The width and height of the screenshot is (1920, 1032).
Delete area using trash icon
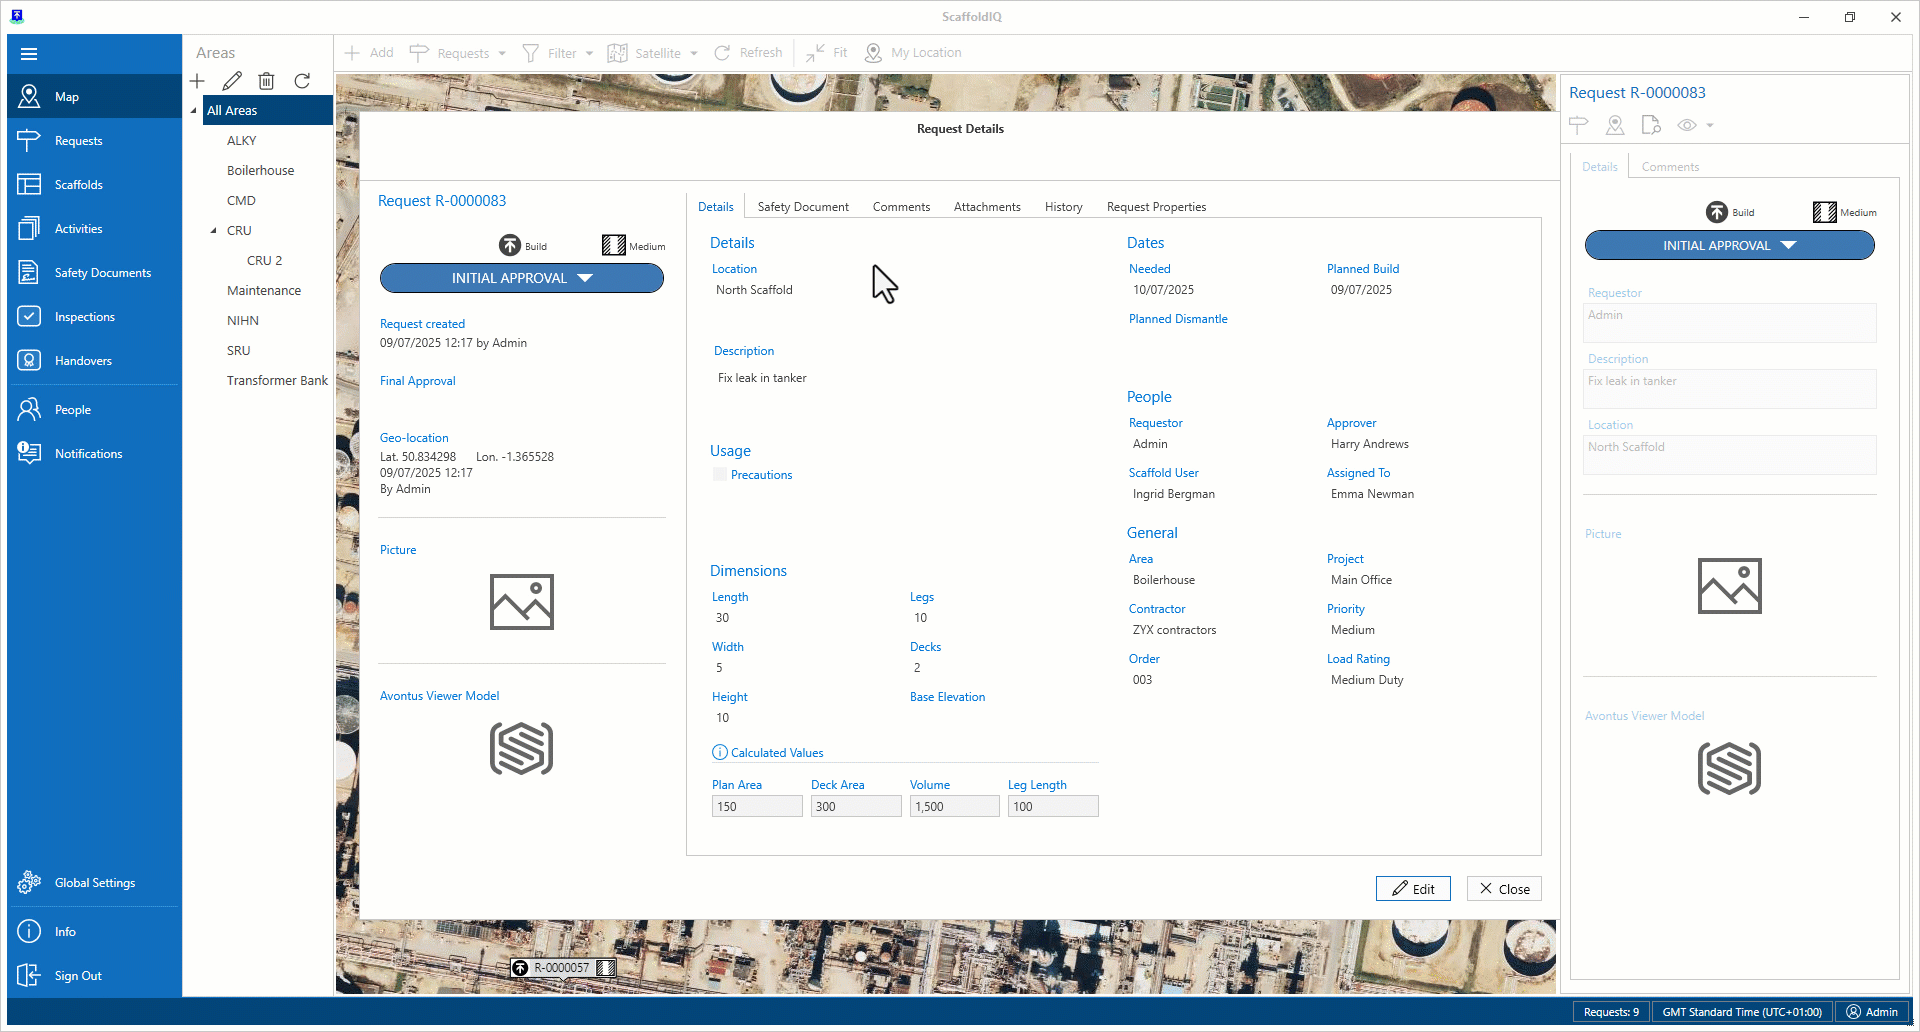coord(266,81)
